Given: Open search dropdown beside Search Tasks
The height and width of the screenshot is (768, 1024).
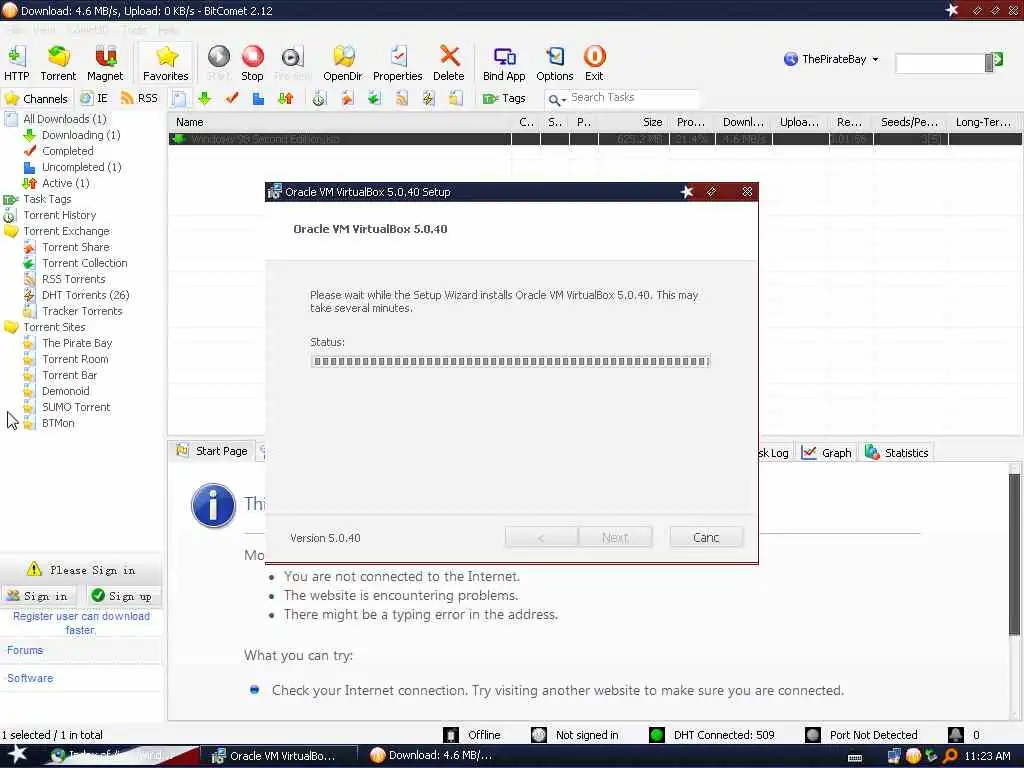Looking at the screenshot, I should coord(556,99).
